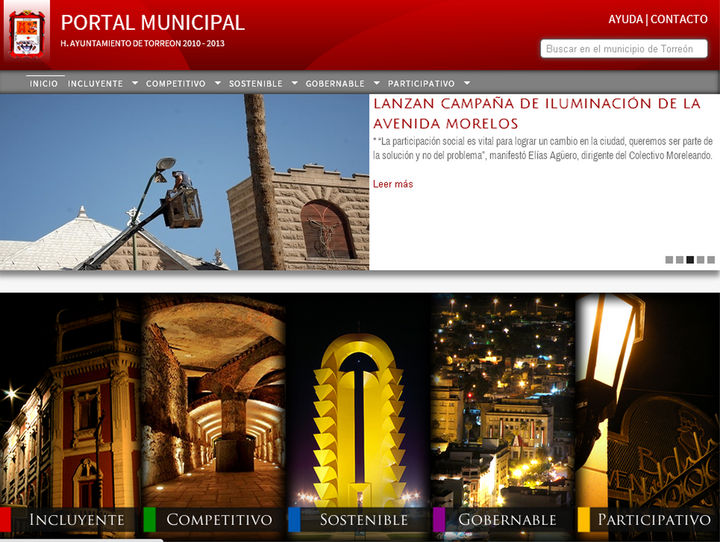
Task: Open the Avenida Morelos lighting campaign headline
Action: click(x=536, y=113)
